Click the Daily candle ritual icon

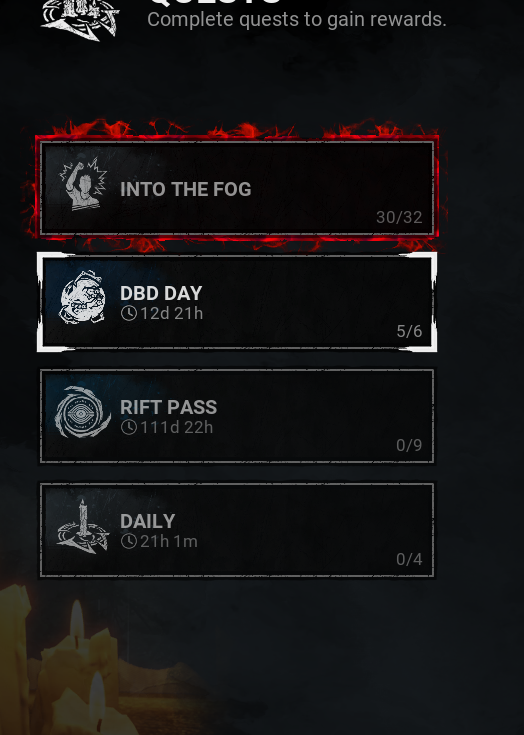(x=83, y=526)
